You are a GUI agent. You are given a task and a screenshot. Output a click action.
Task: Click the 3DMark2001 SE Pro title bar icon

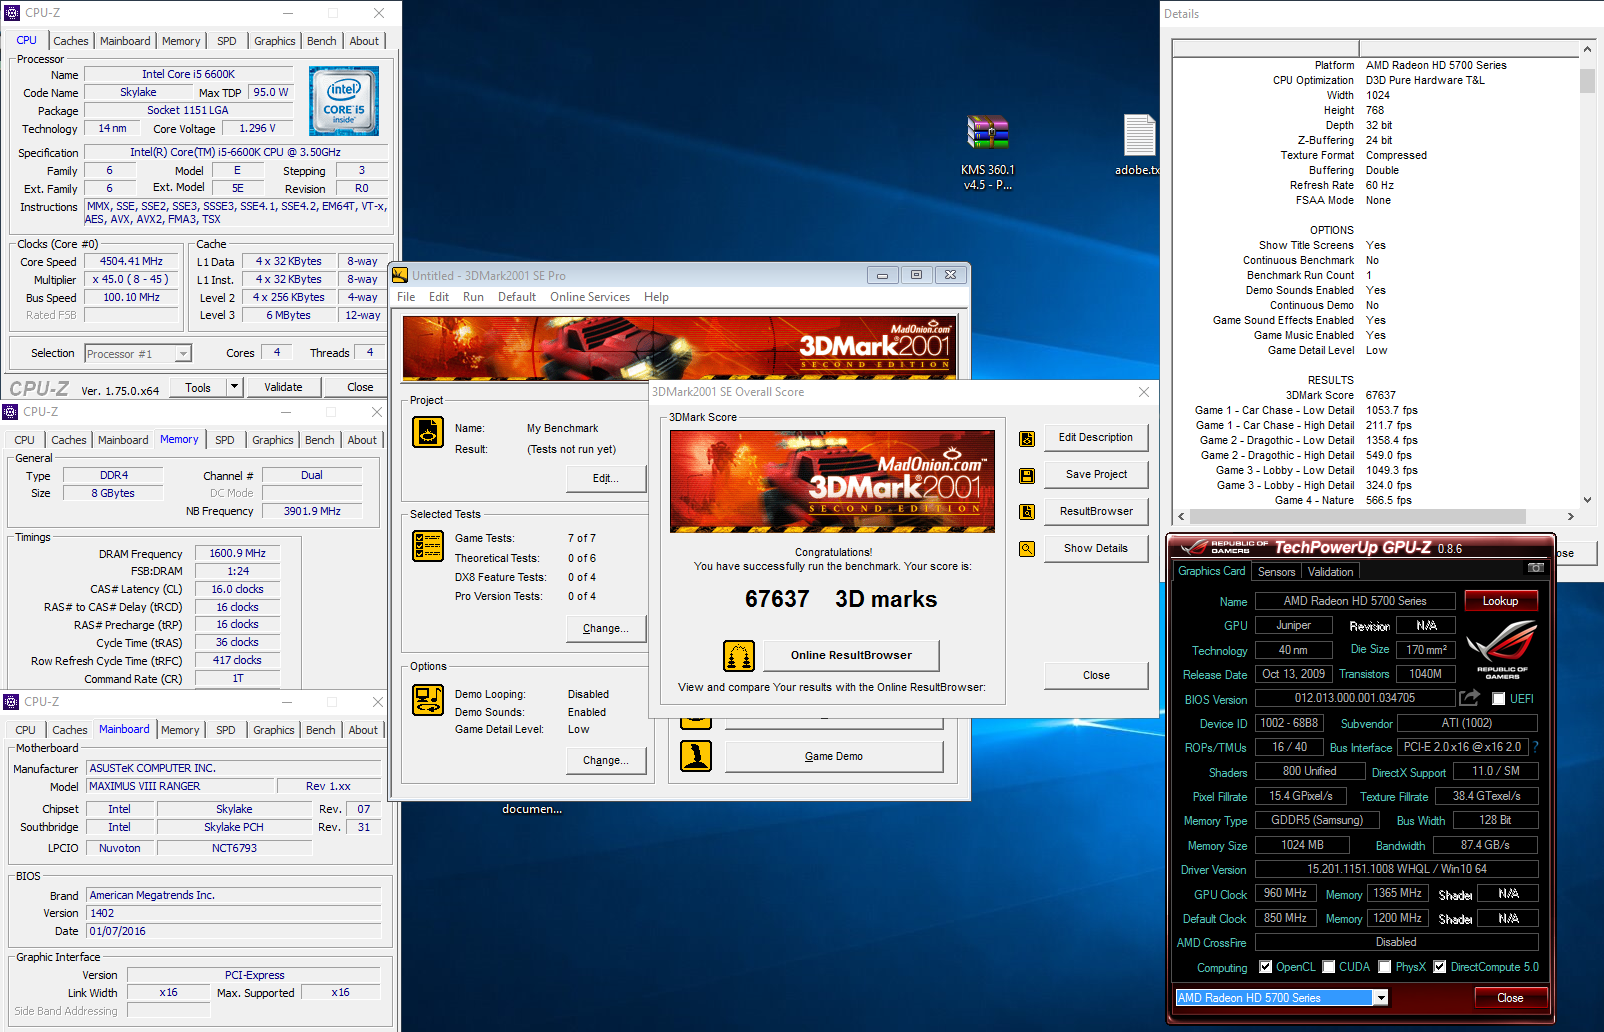400,275
